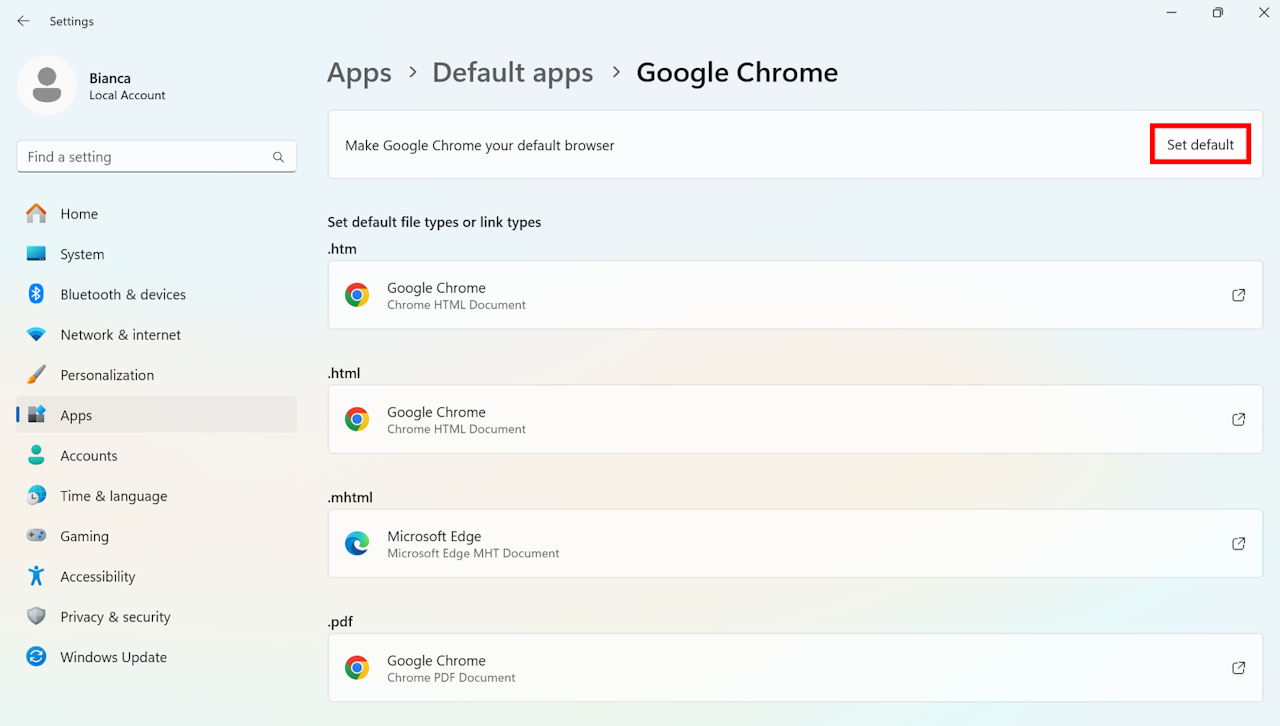Click the back arrow in Settings
The height and width of the screenshot is (726, 1280).
tap(23, 21)
